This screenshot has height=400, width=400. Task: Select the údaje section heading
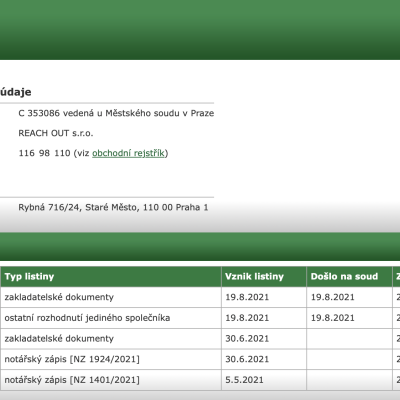point(16,92)
